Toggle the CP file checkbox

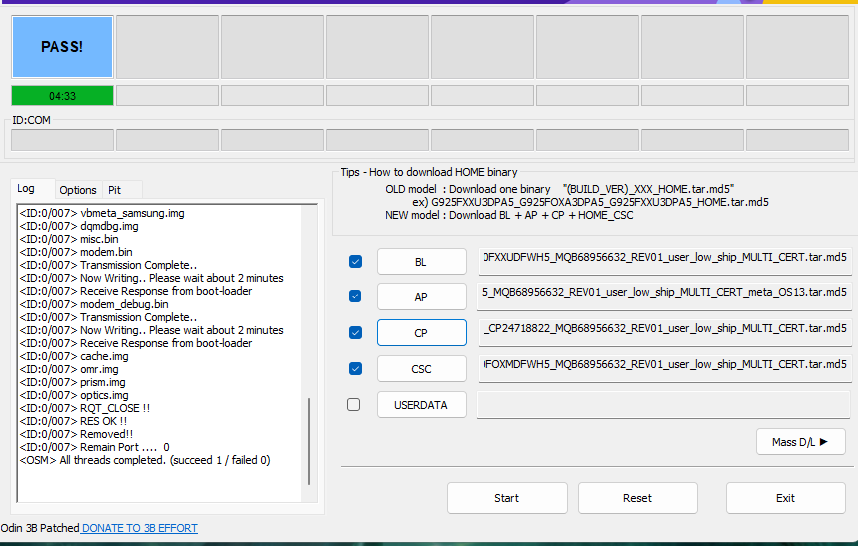click(355, 332)
